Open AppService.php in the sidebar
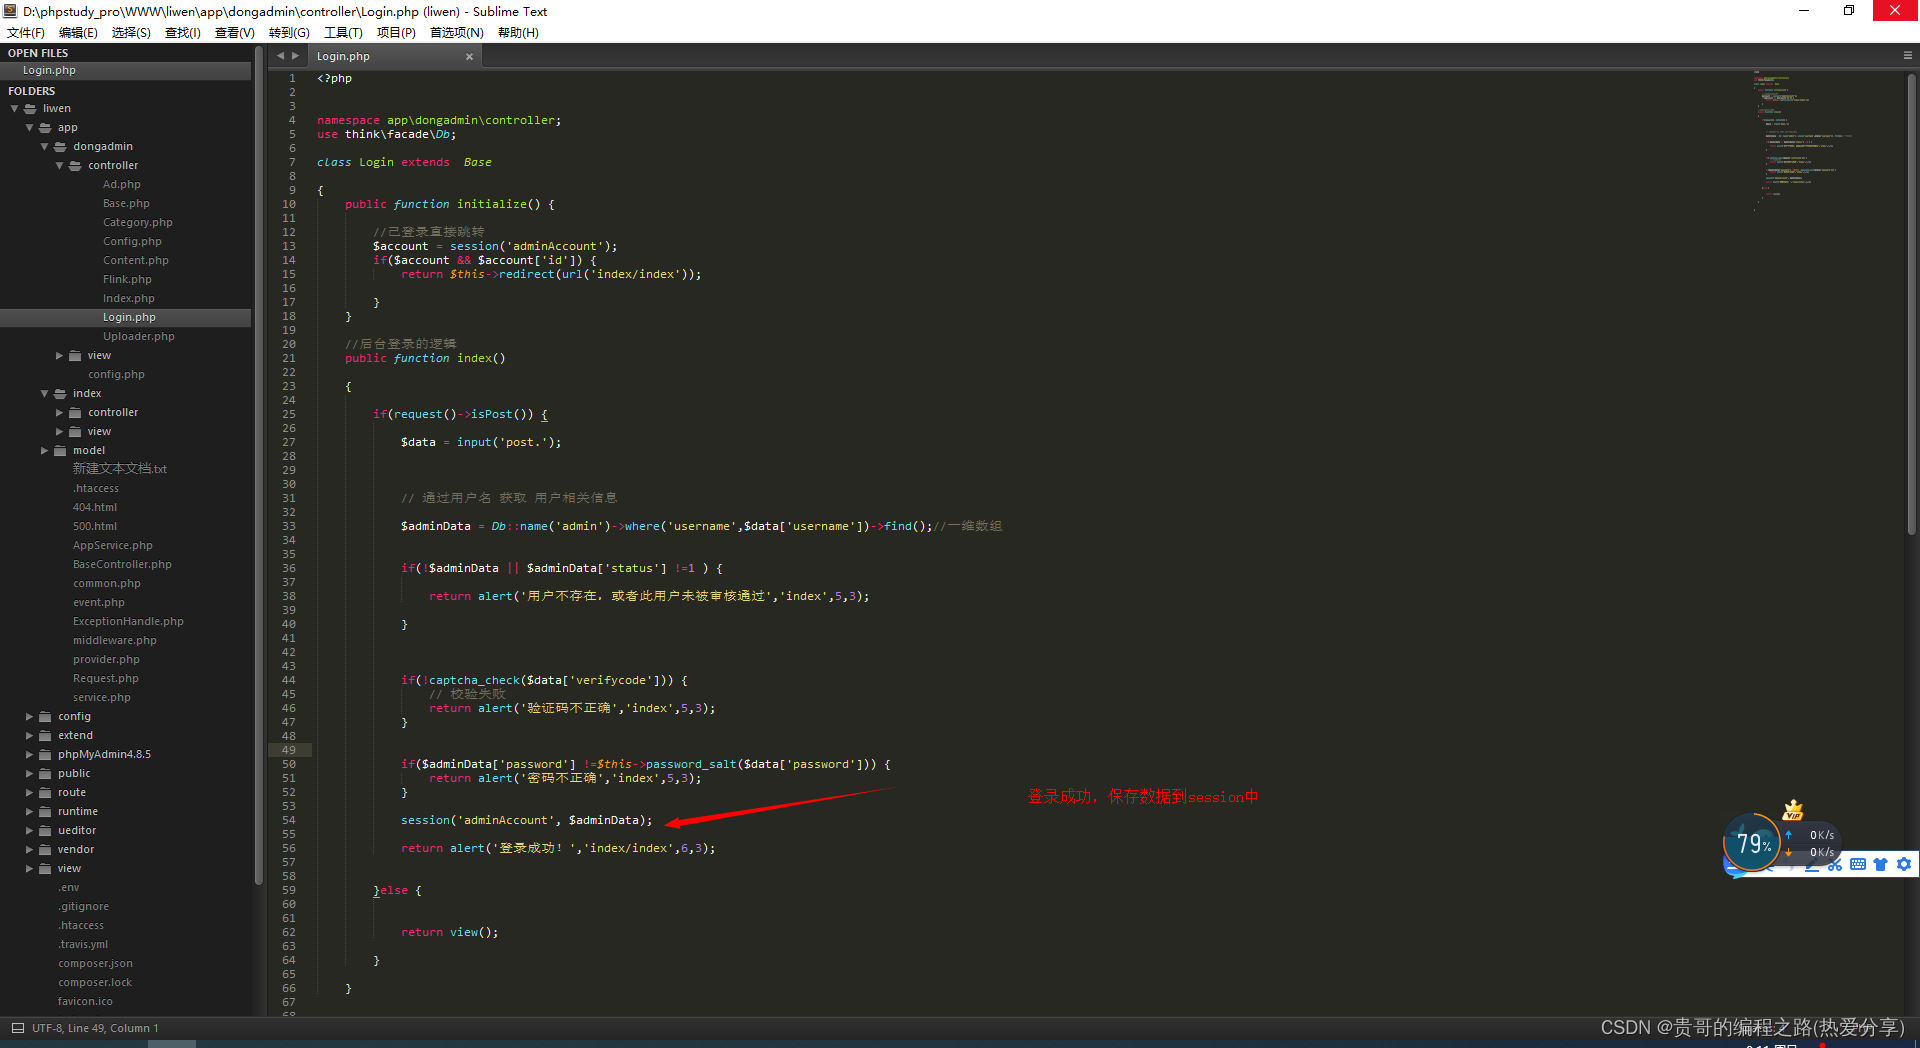This screenshot has height=1048, width=1920. [x=113, y=546]
